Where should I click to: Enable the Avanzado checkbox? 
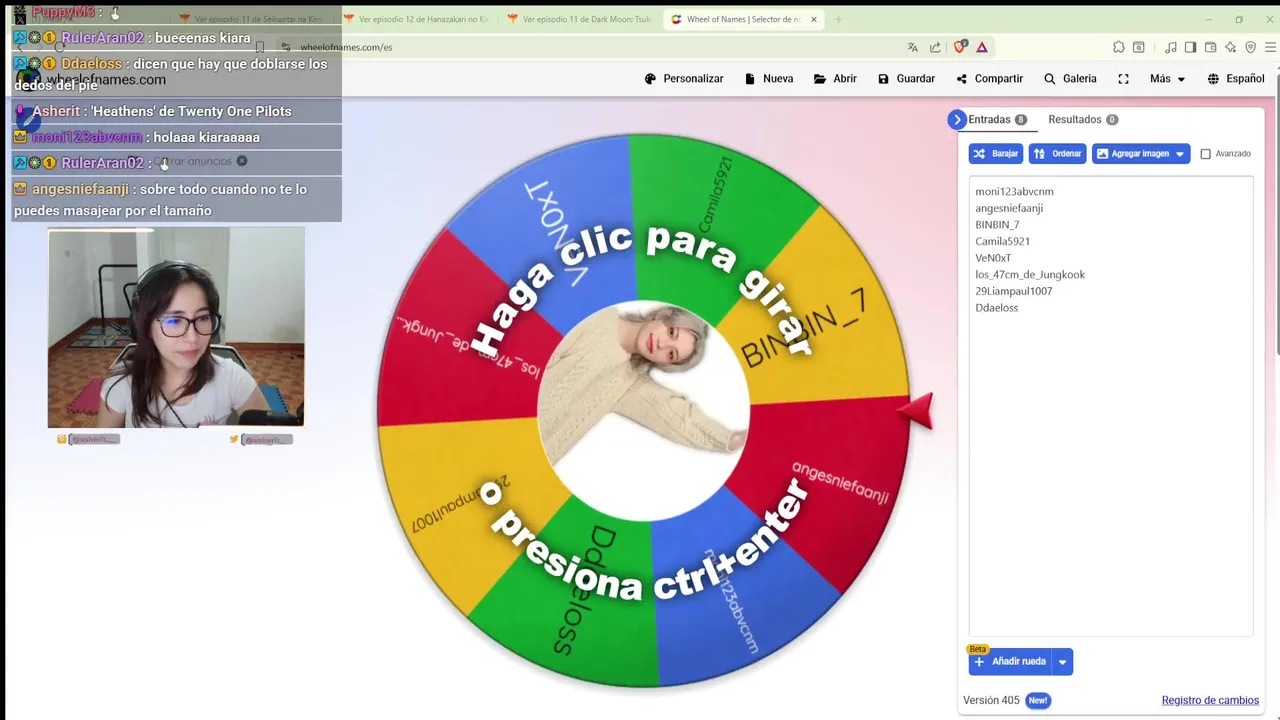pyautogui.click(x=1205, y=154)
